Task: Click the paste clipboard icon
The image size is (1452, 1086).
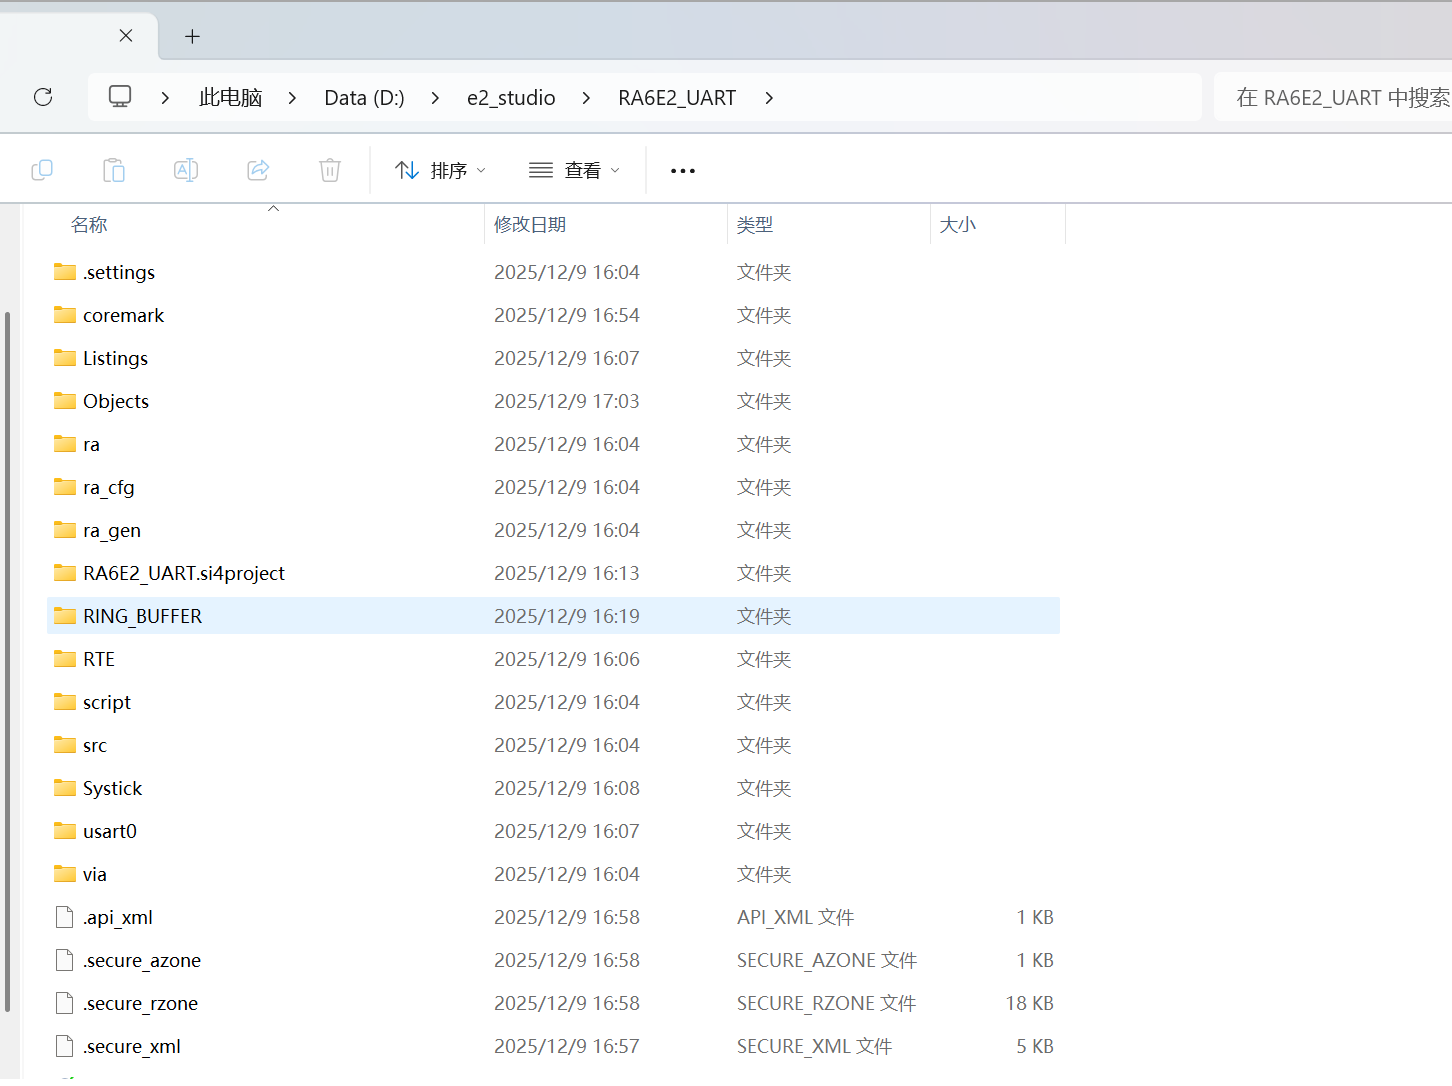Action: (114, 170)
